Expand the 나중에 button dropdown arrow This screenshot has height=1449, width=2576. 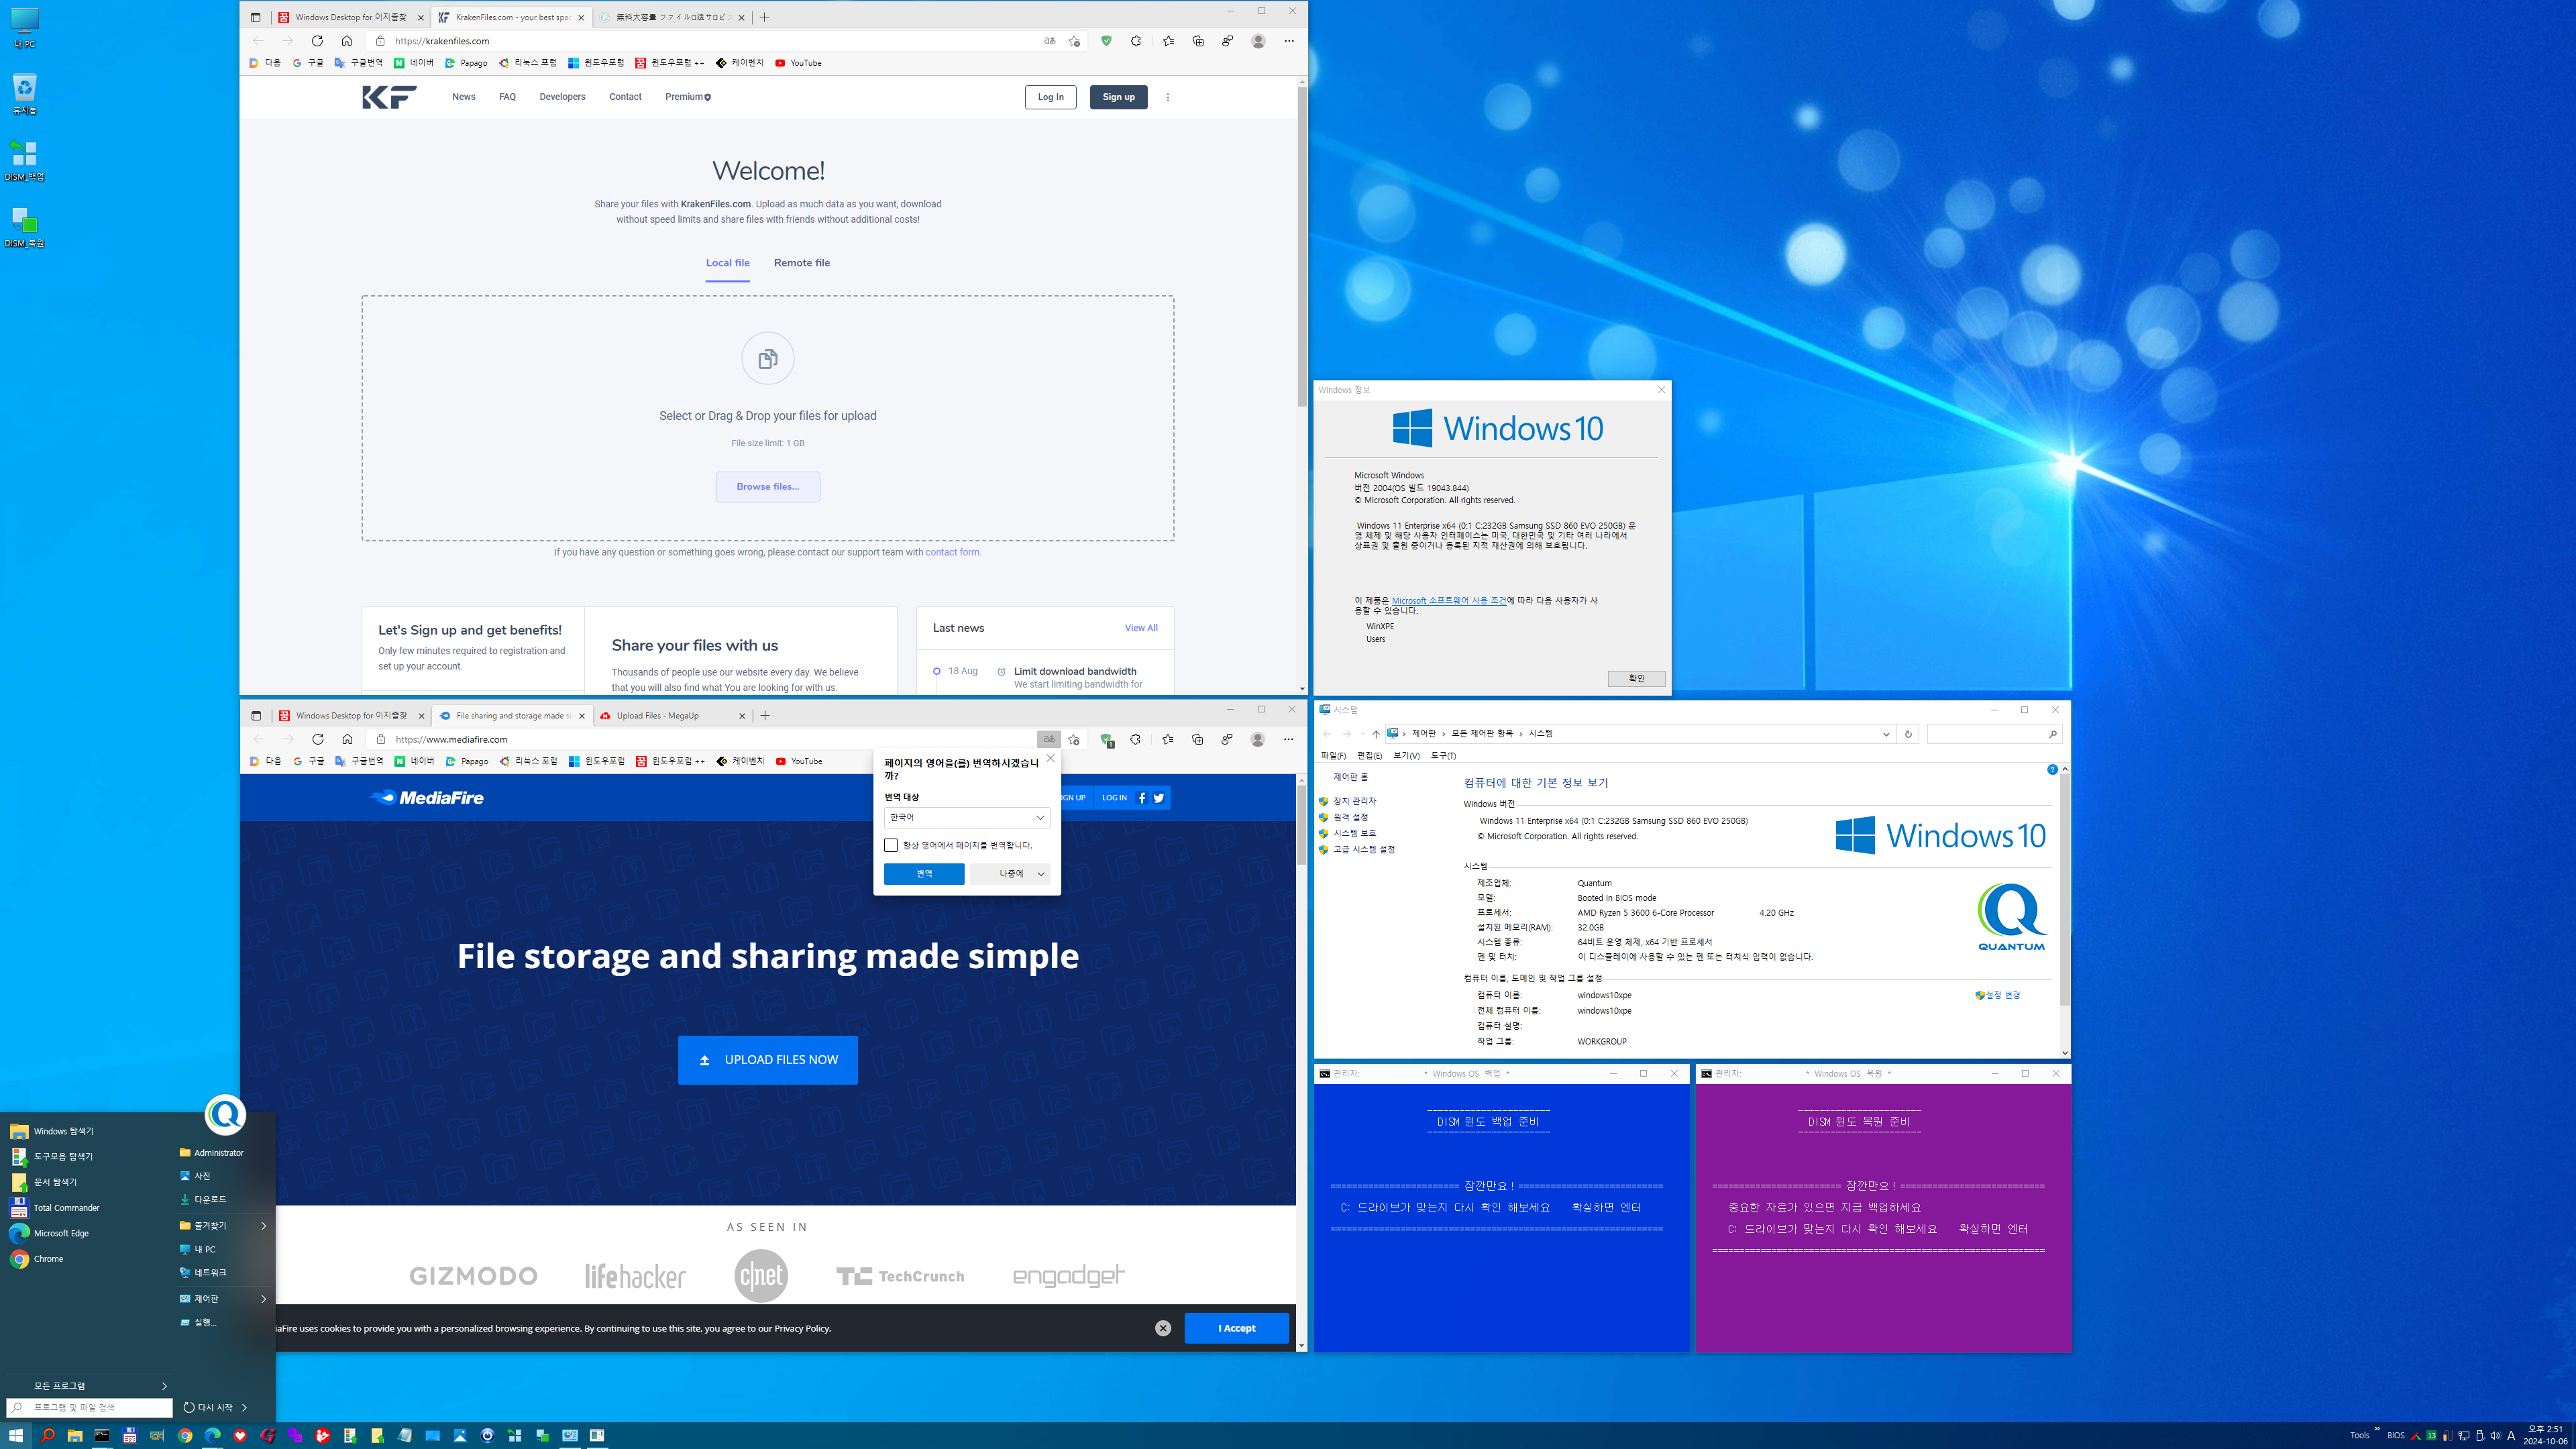[1041, 874]
